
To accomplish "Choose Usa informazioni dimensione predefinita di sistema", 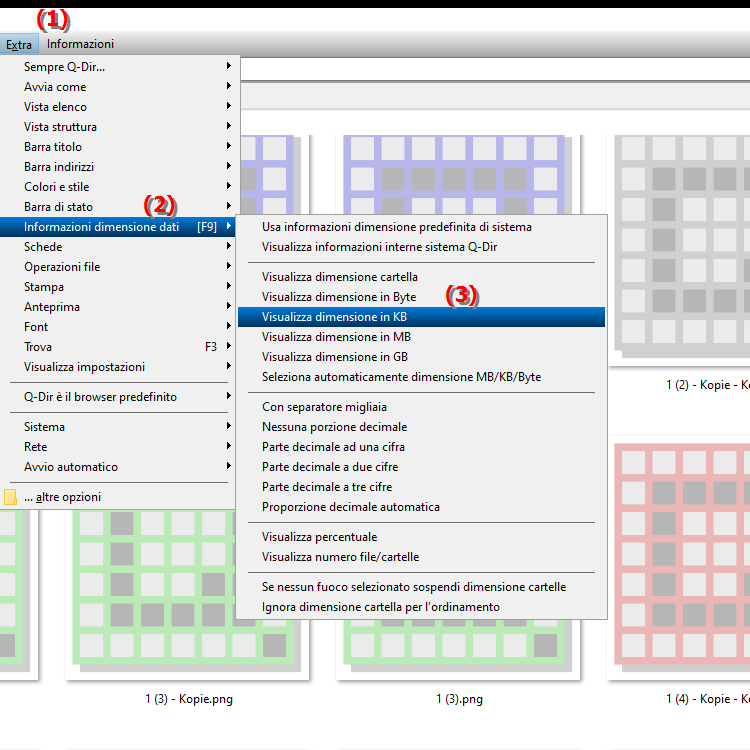I will [421, 227].
